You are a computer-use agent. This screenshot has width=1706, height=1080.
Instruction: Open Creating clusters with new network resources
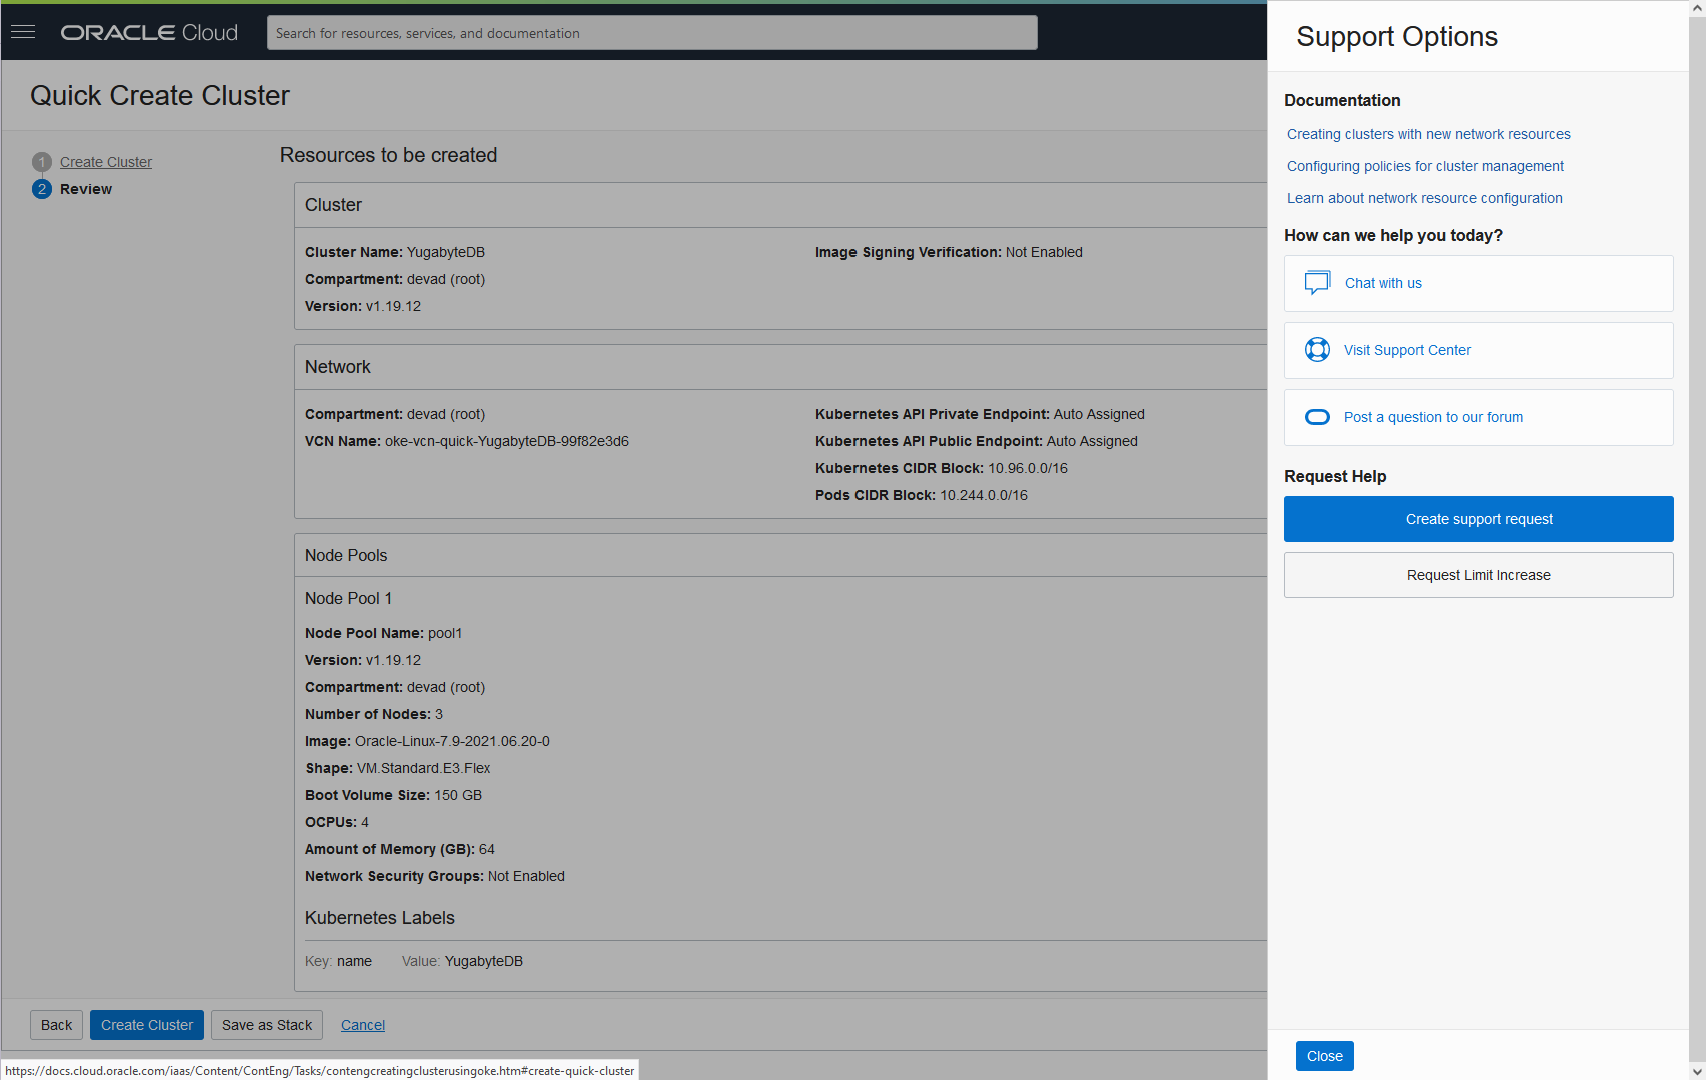(1428, 134)
